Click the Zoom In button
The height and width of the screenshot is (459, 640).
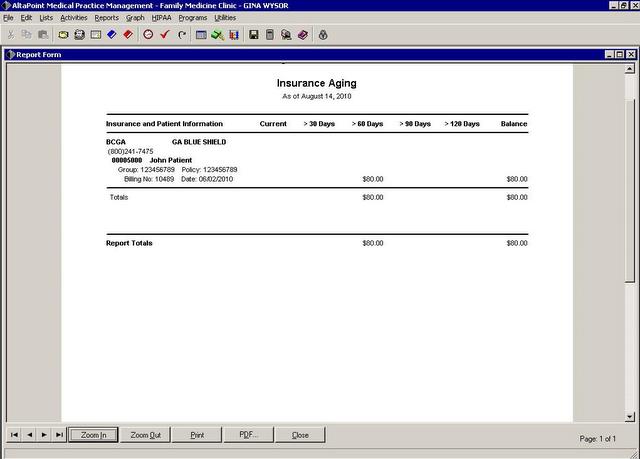(x=93, y=435)
